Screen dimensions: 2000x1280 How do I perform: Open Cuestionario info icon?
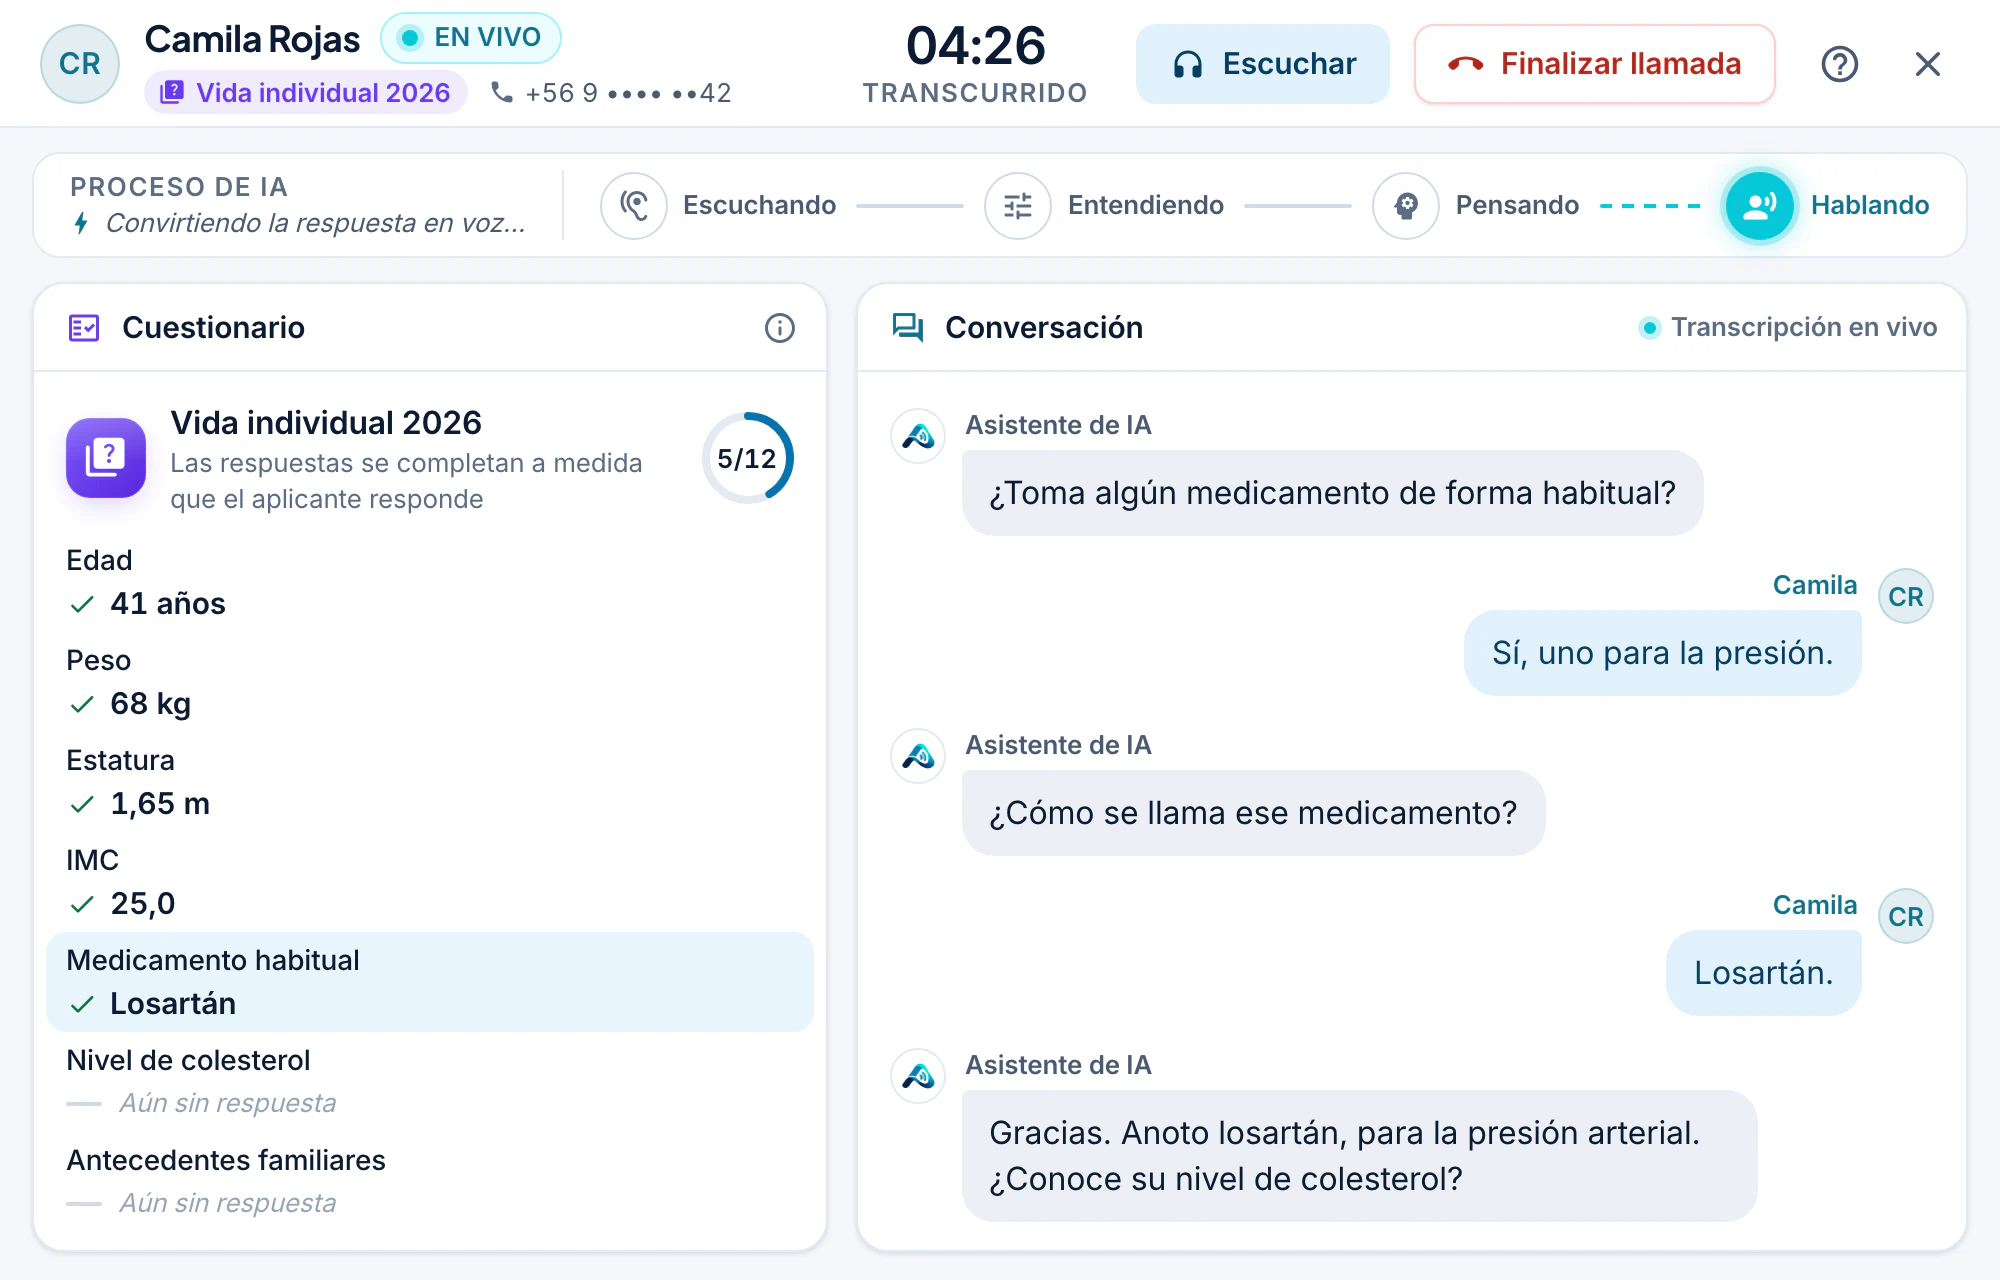pyautogui.click(x=780, y=328)
